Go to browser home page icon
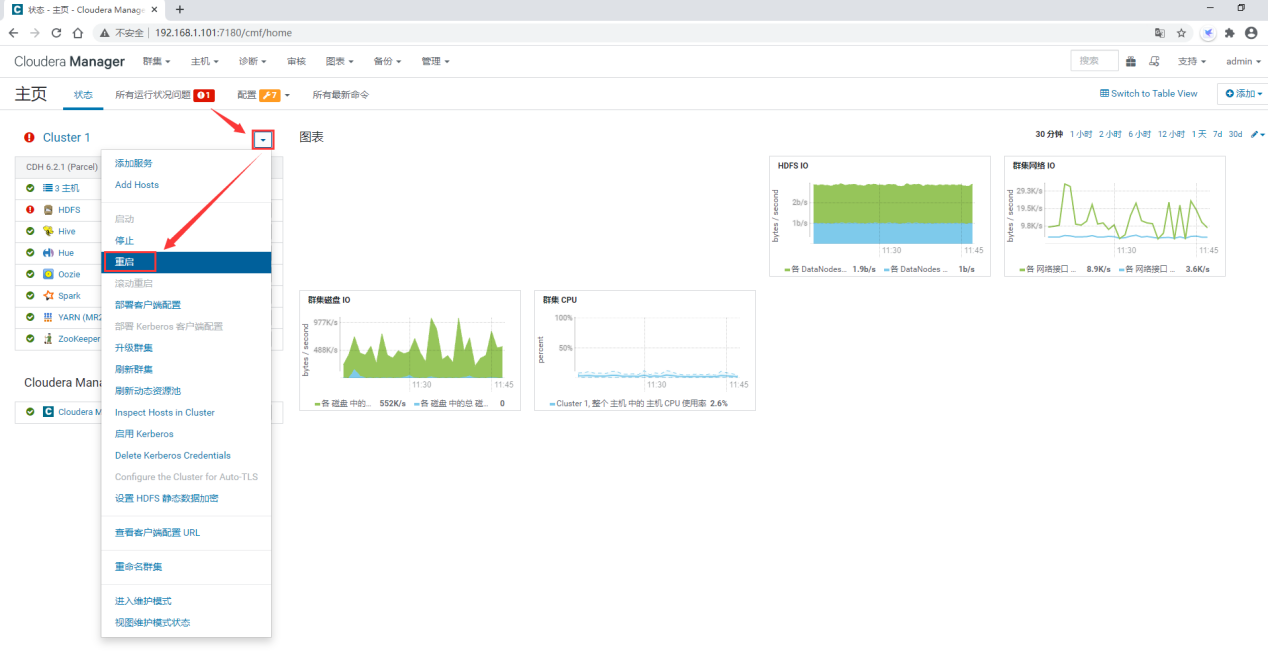This screenshot has height=652, width=1268. [78, 33]
